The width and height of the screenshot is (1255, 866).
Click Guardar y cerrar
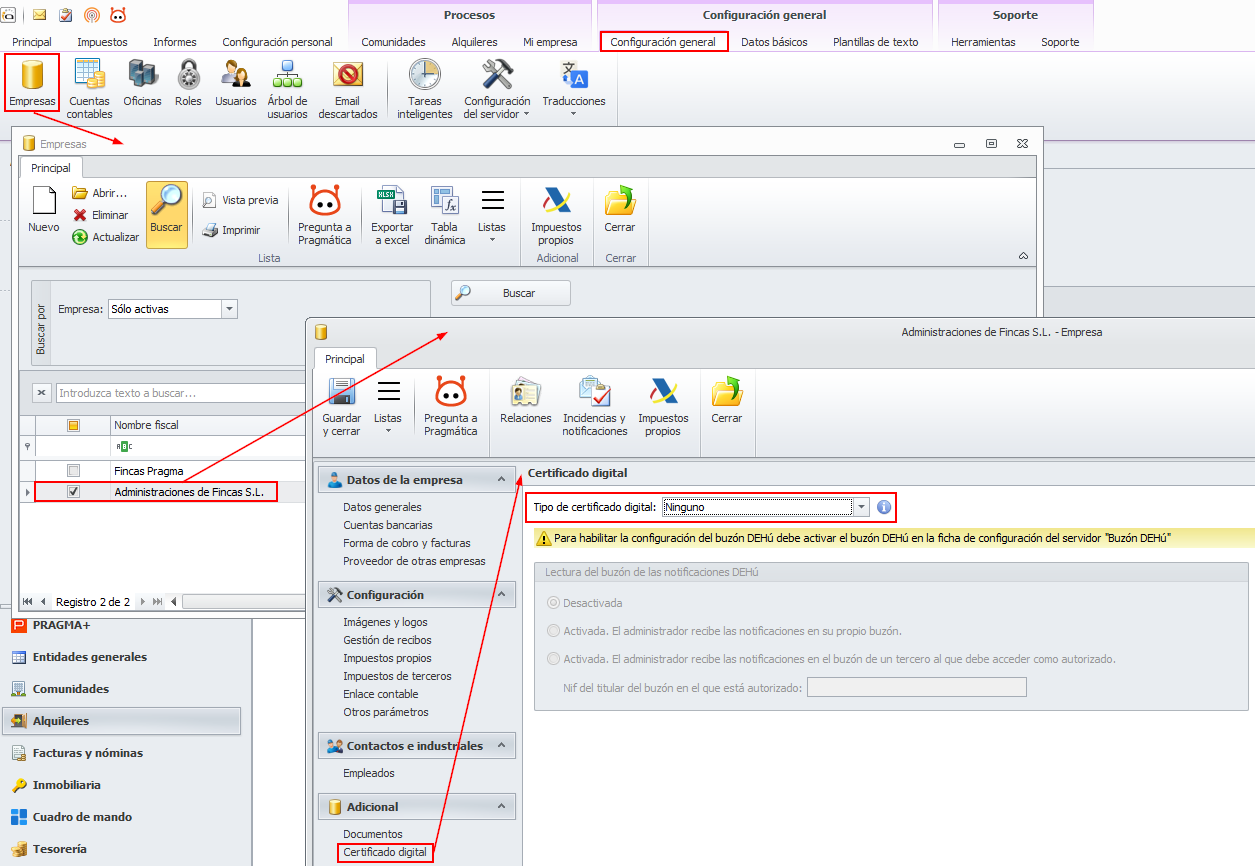(342, 407)
